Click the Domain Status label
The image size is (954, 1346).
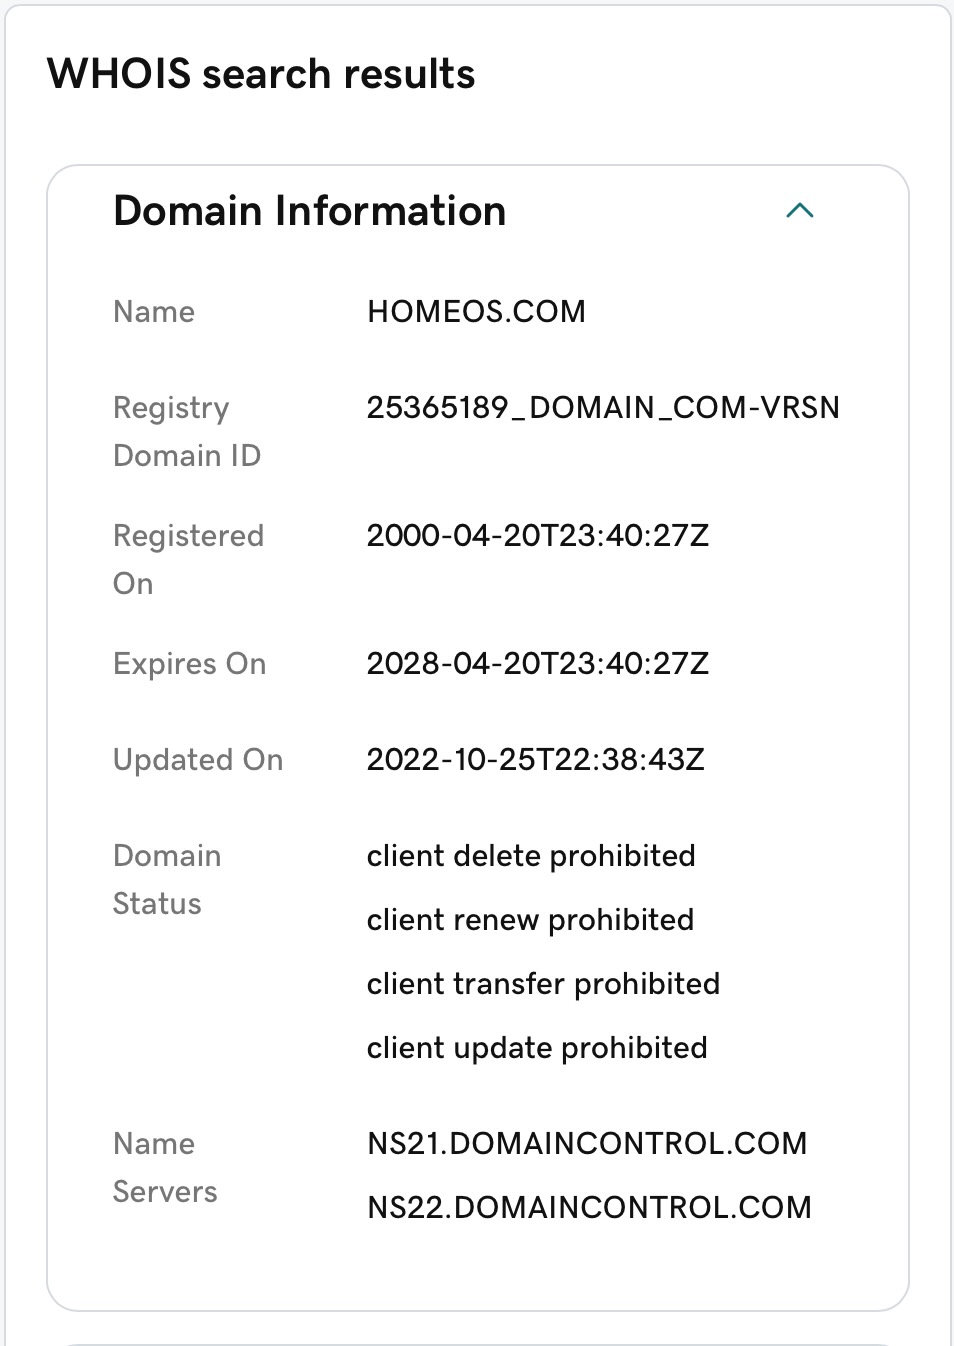pyautogui.click(x=167, y=880)
